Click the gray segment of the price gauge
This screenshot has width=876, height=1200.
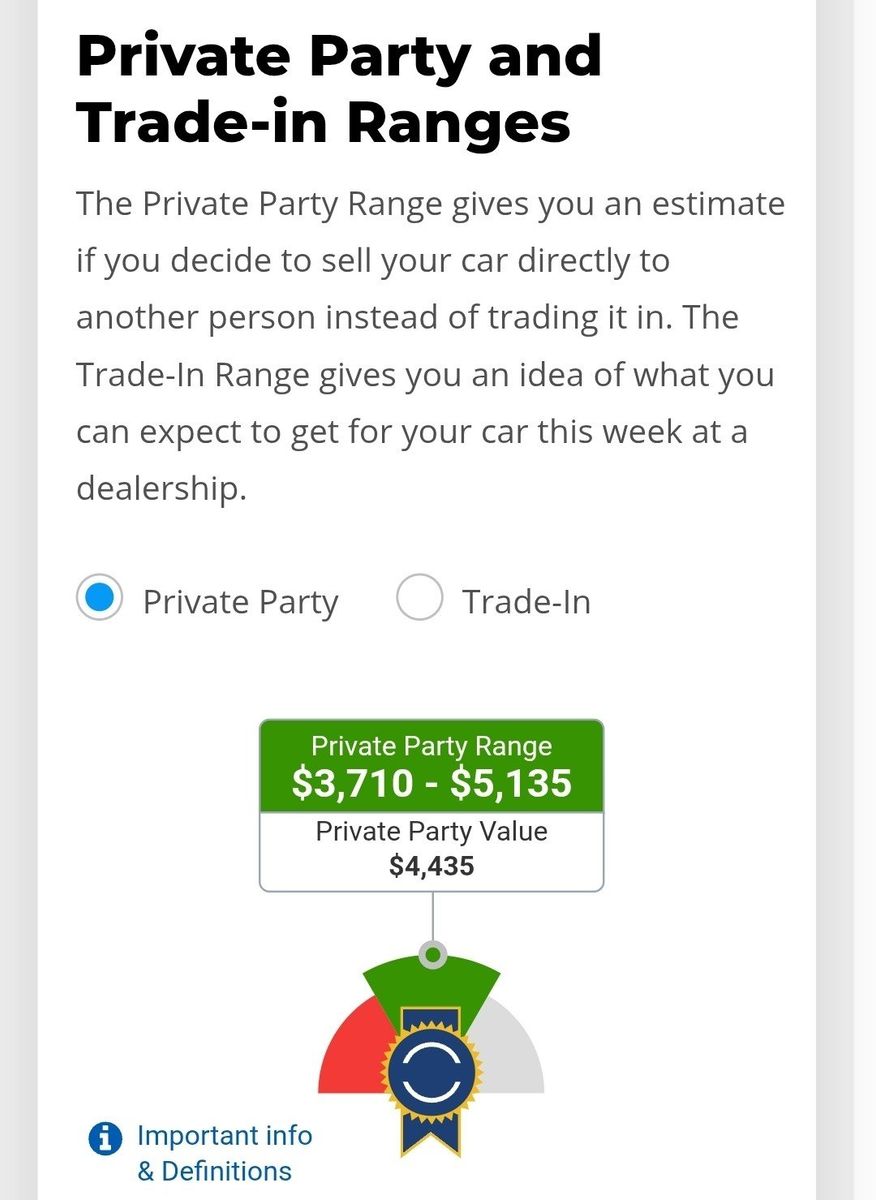coord(510,1050)
